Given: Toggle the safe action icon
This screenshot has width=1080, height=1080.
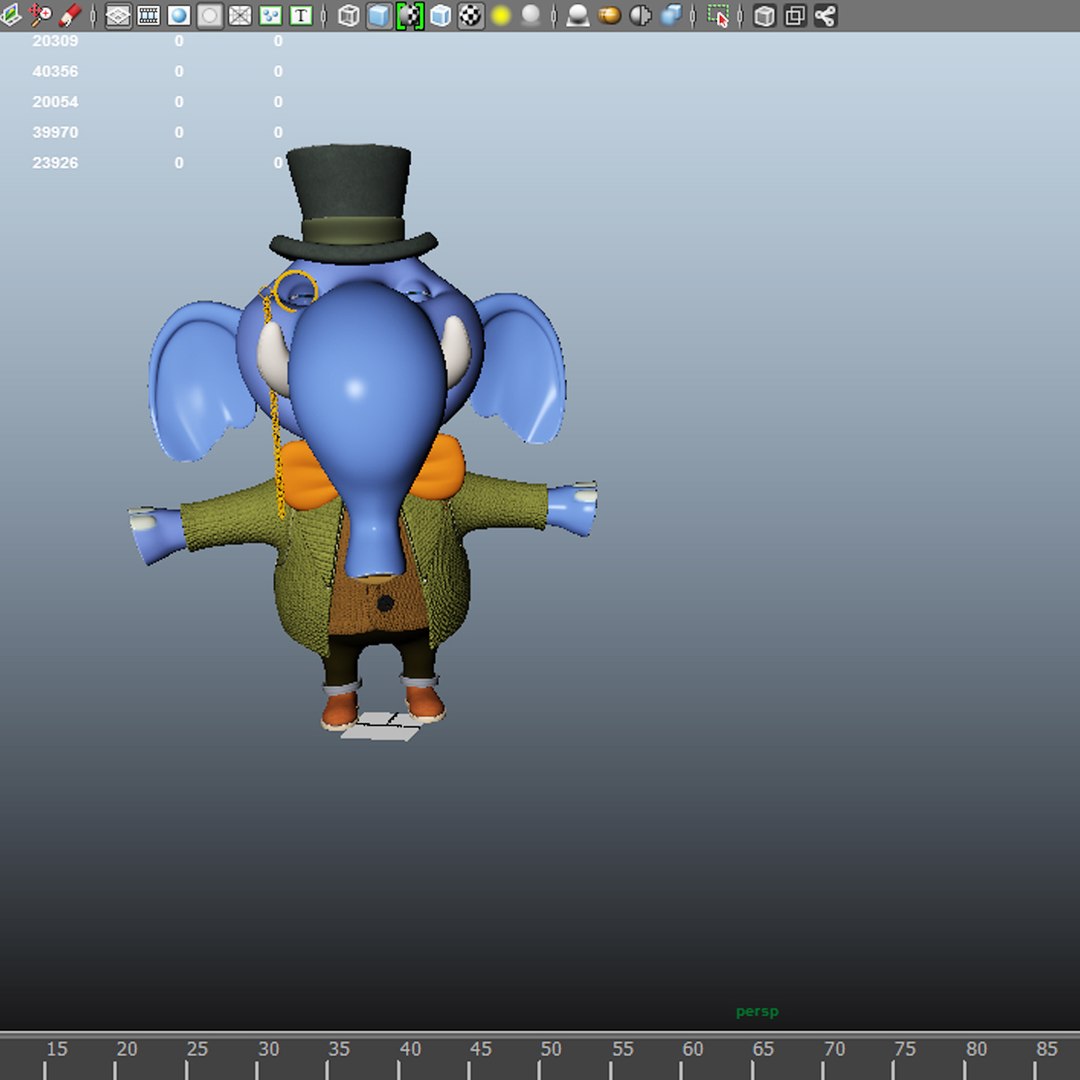Looking at the screenshot, I should pyautogui.click(x=270, y=15).
